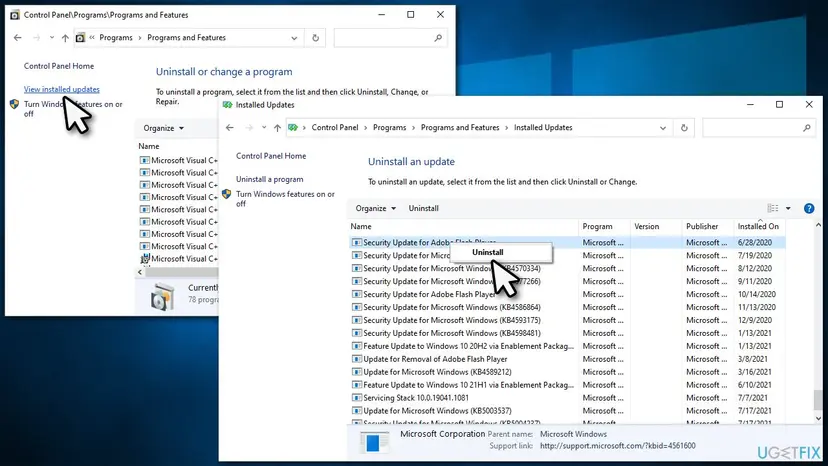Click Microsoft Corporation details pane icon
Viewport: 828px width, 466px height.
374,442
